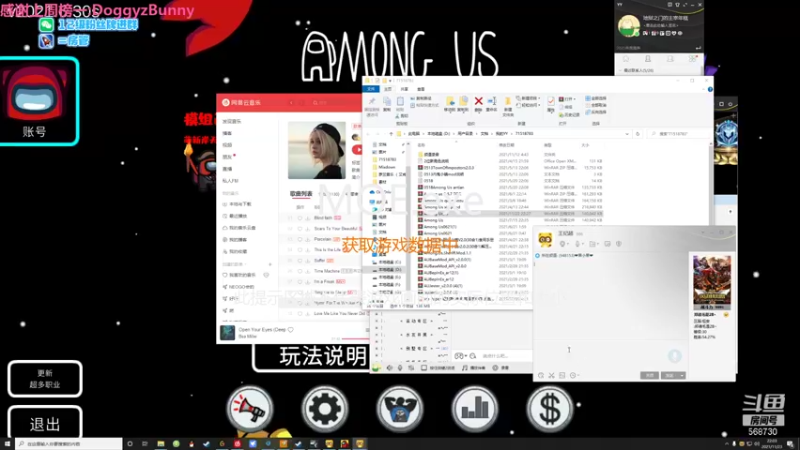Image resolution: width=800 pixels, height=450 pixels.
Task: Click the Windows Start button
Action: (7, 444)
